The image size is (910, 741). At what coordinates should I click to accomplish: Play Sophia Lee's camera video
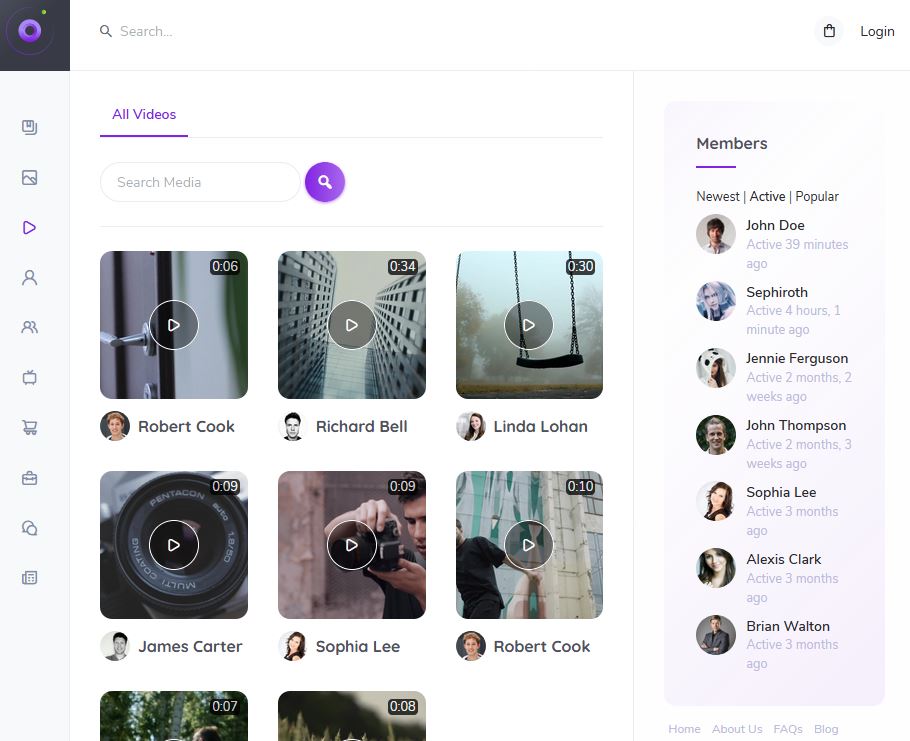point(352,545)
